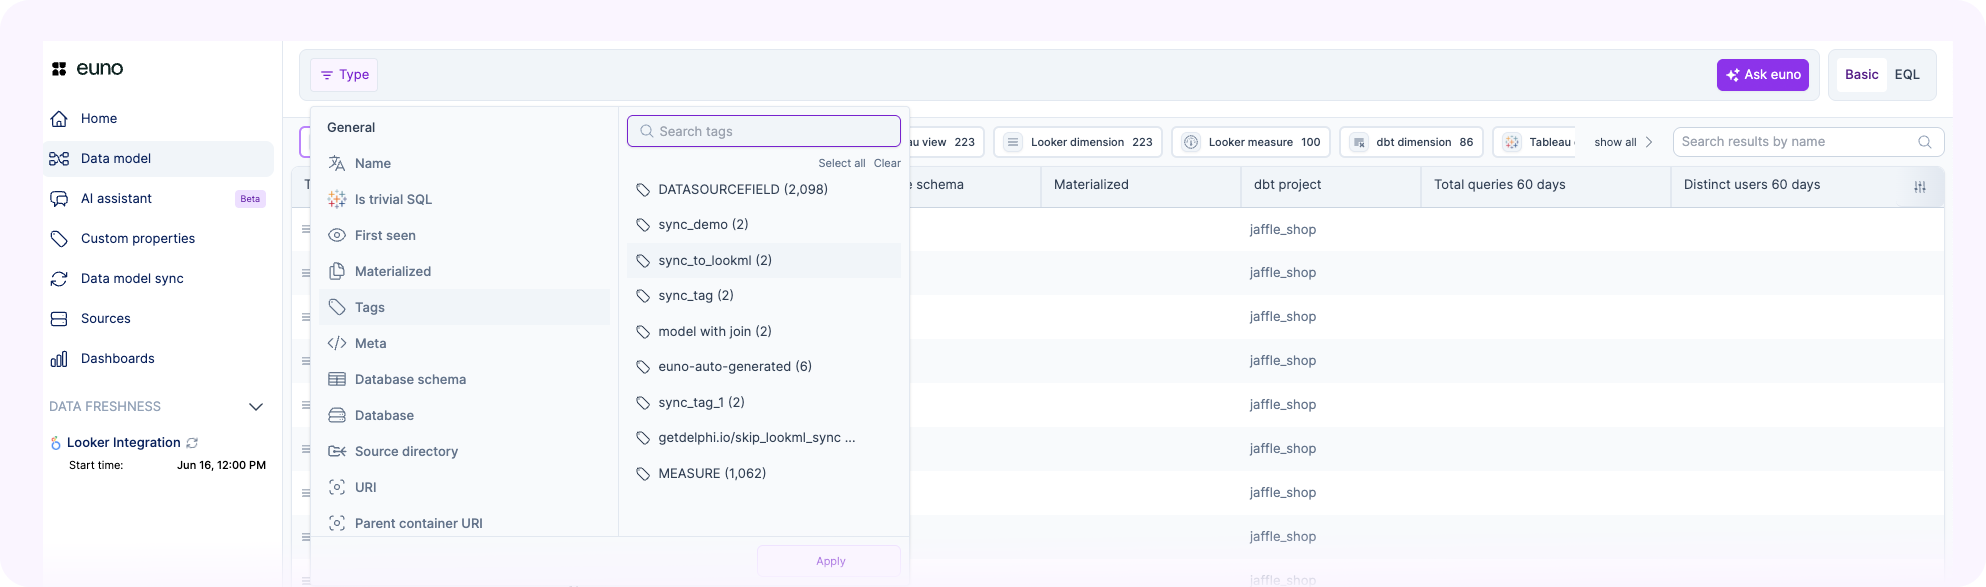The height and width of the screenshot is (587, 1986).
Task: Open the Sources page
Action: pos(105,318)
